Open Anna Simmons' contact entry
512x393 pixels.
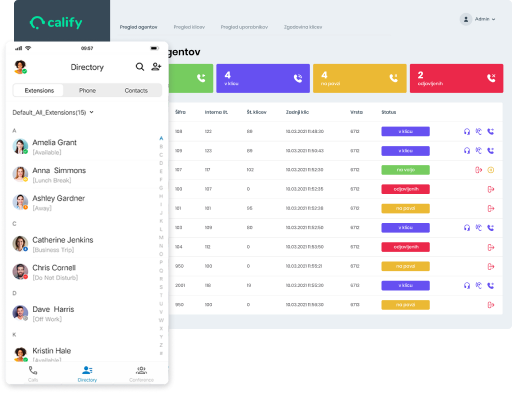tap(83, 175)
